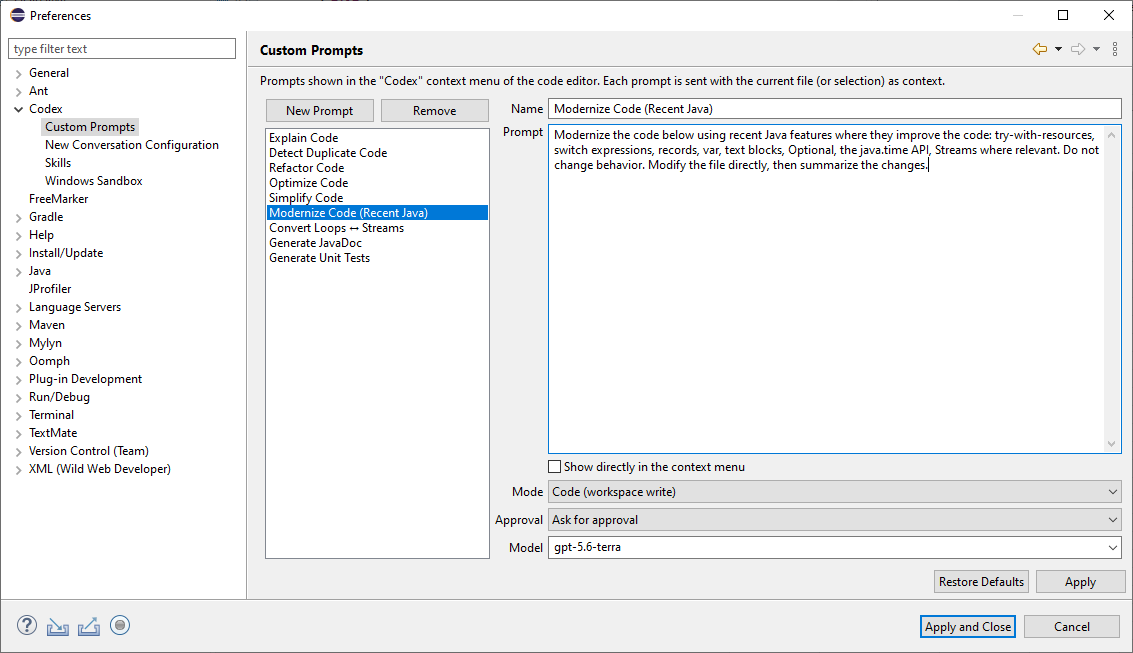Screen dimensions: 1133x653
Task: Open the three-dot view menu
Action: (x=1115, y=49)
